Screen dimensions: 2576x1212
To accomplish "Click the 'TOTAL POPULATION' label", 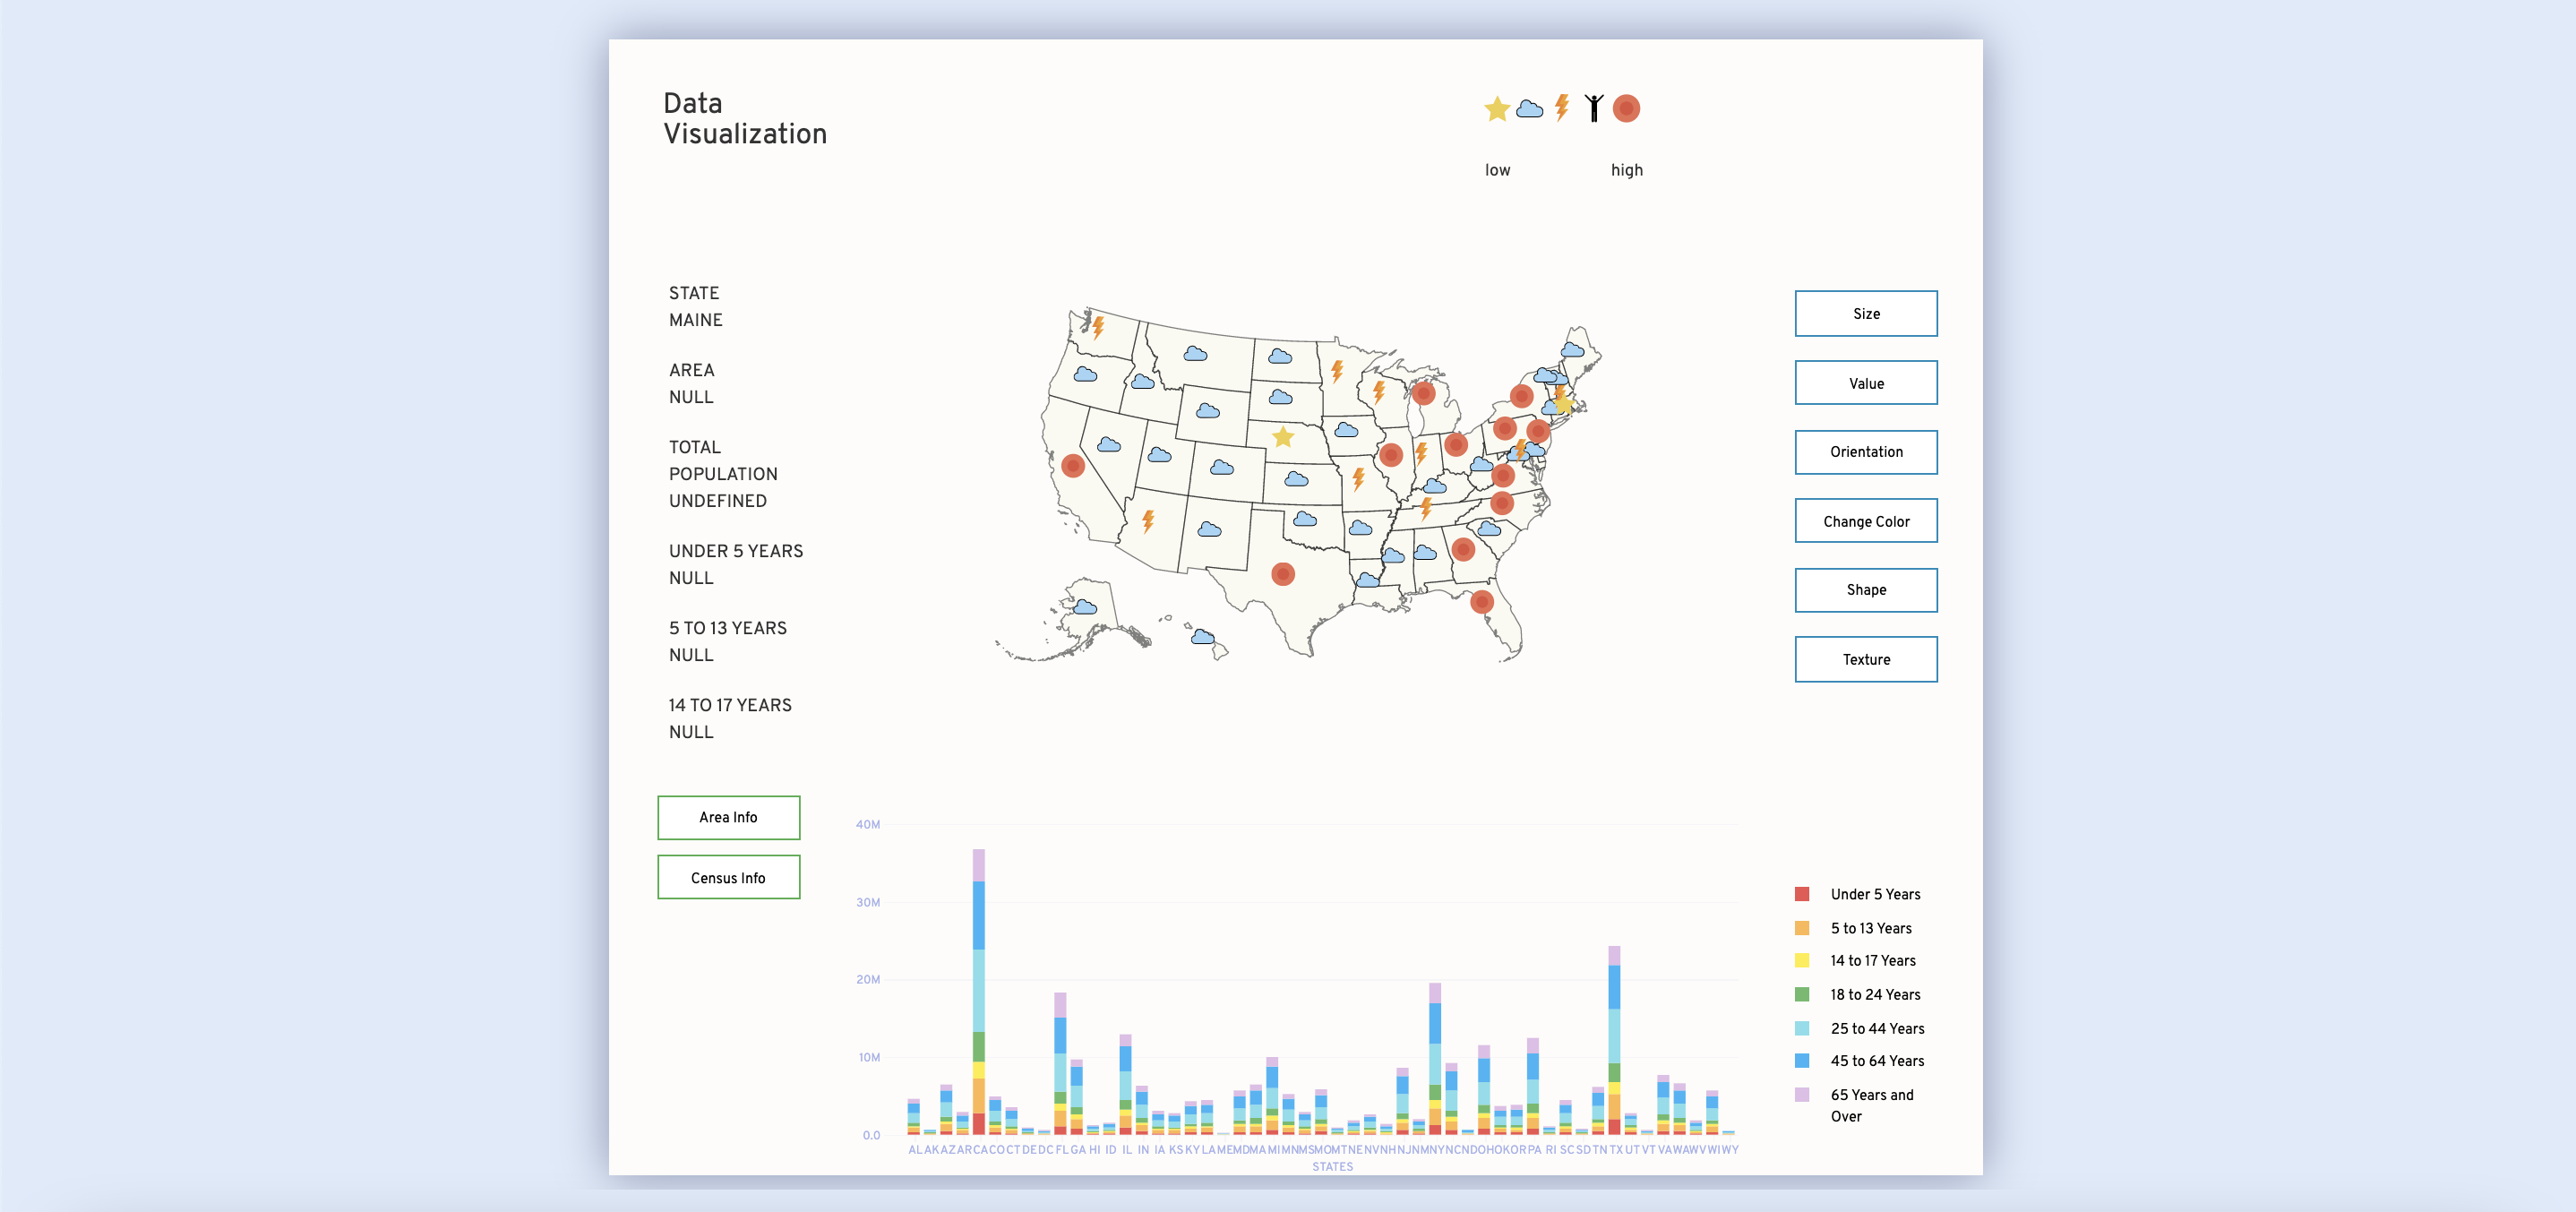I will tap(723, 460).
